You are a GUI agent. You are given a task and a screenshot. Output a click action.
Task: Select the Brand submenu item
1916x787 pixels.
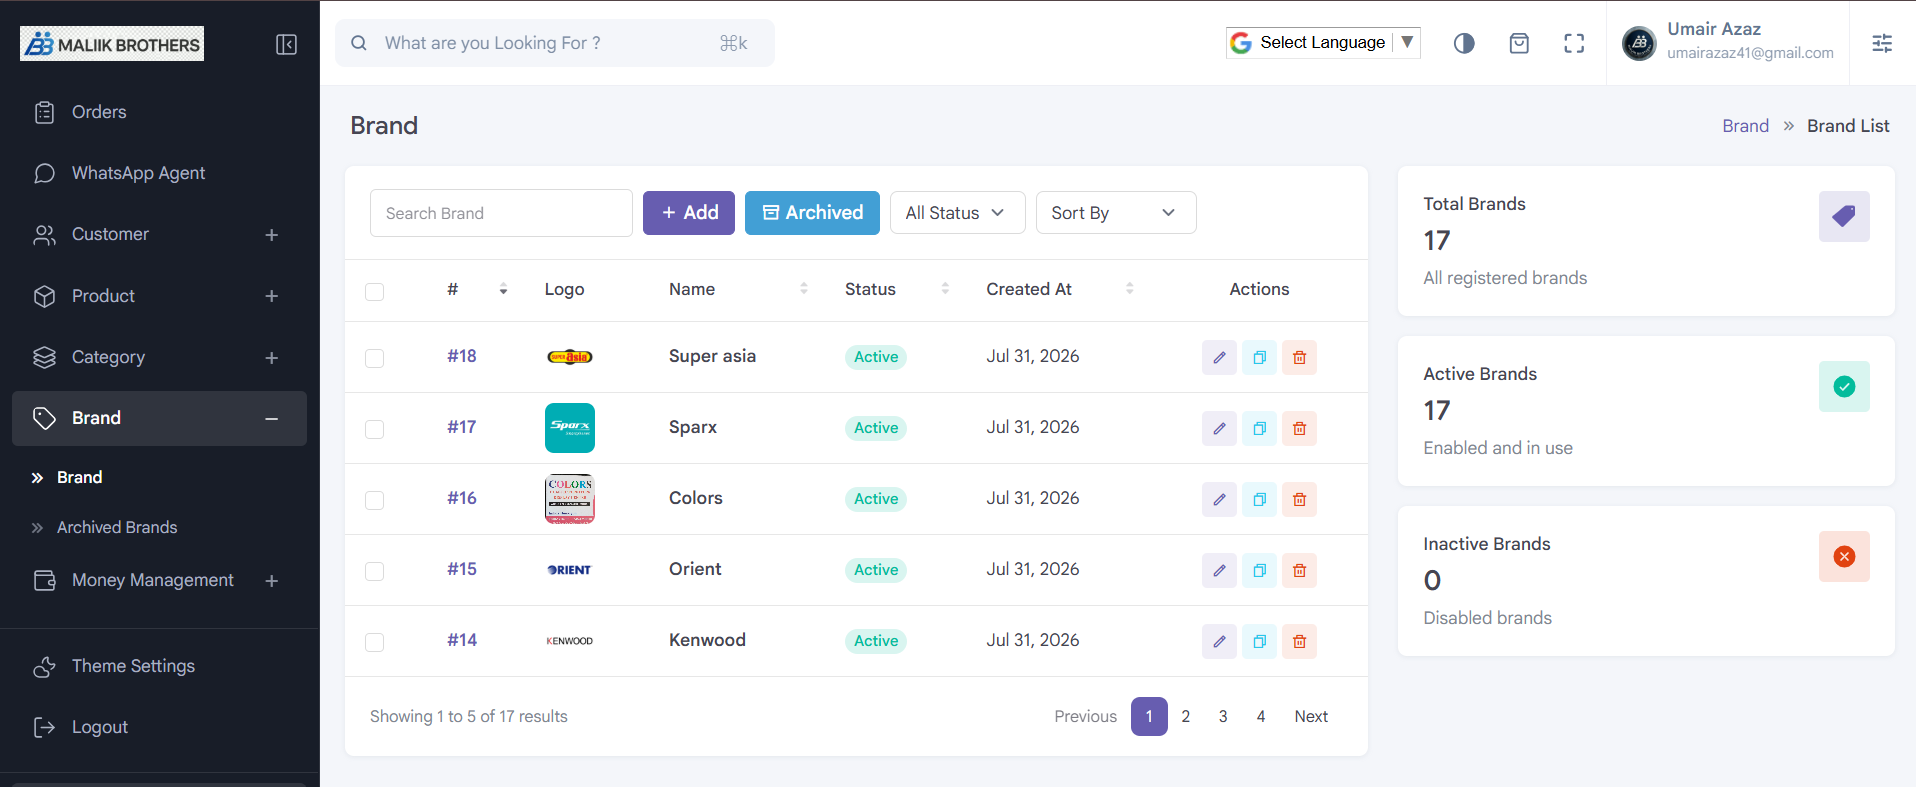[x=79, y=477]
